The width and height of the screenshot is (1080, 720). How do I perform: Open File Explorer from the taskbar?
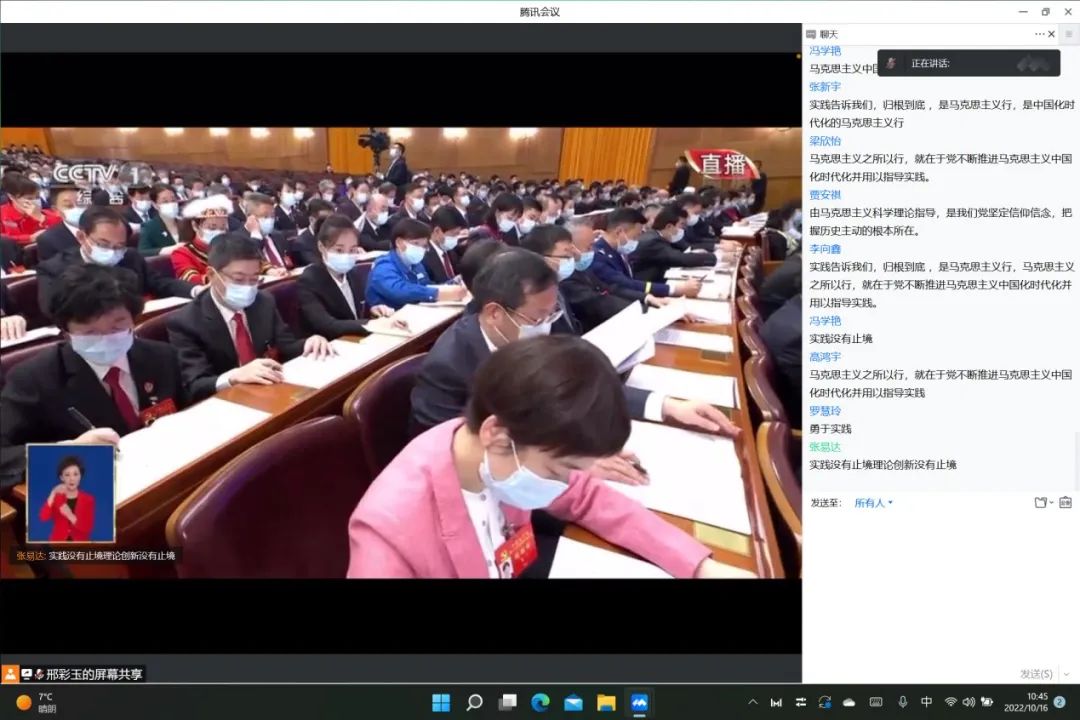tap(606, 702)
